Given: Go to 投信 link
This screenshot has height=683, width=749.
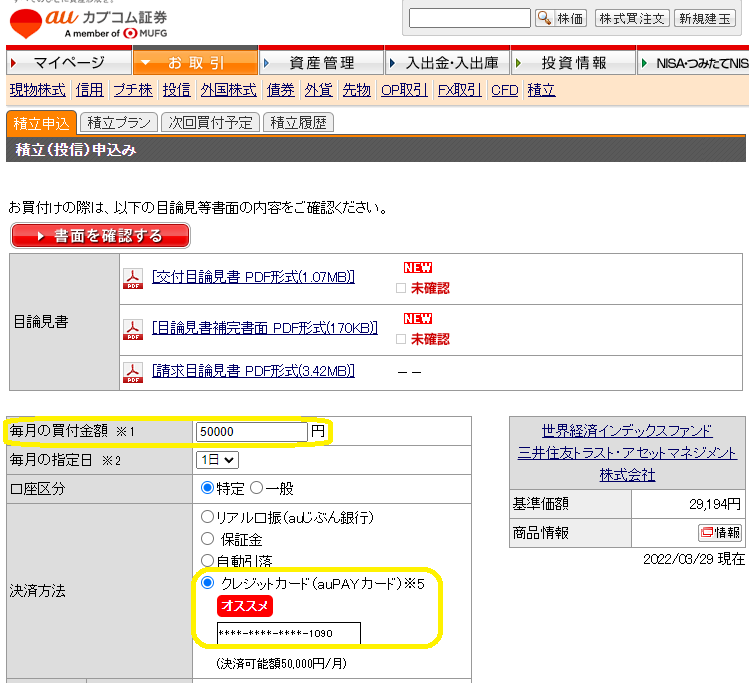Looking at the screenshot, I should pyautogui.click(x=176, y=90).
